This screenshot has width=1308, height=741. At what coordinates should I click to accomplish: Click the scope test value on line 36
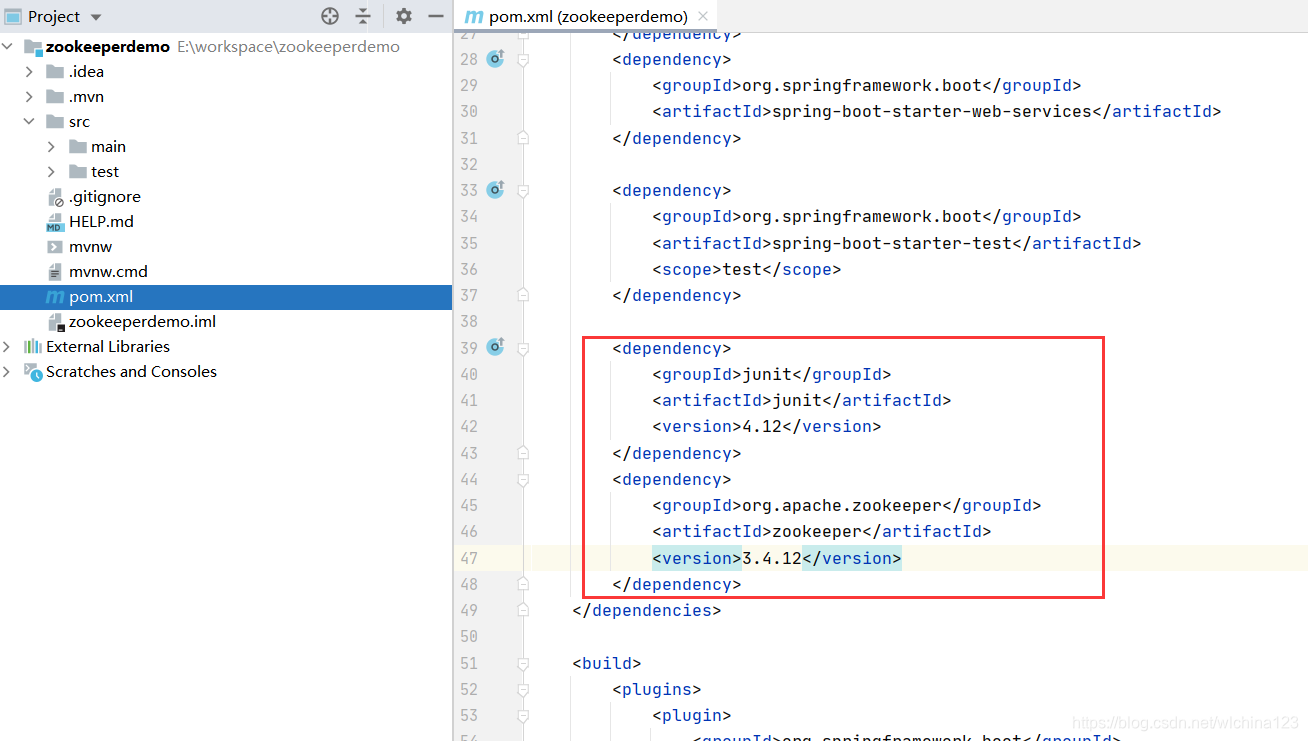741,270
